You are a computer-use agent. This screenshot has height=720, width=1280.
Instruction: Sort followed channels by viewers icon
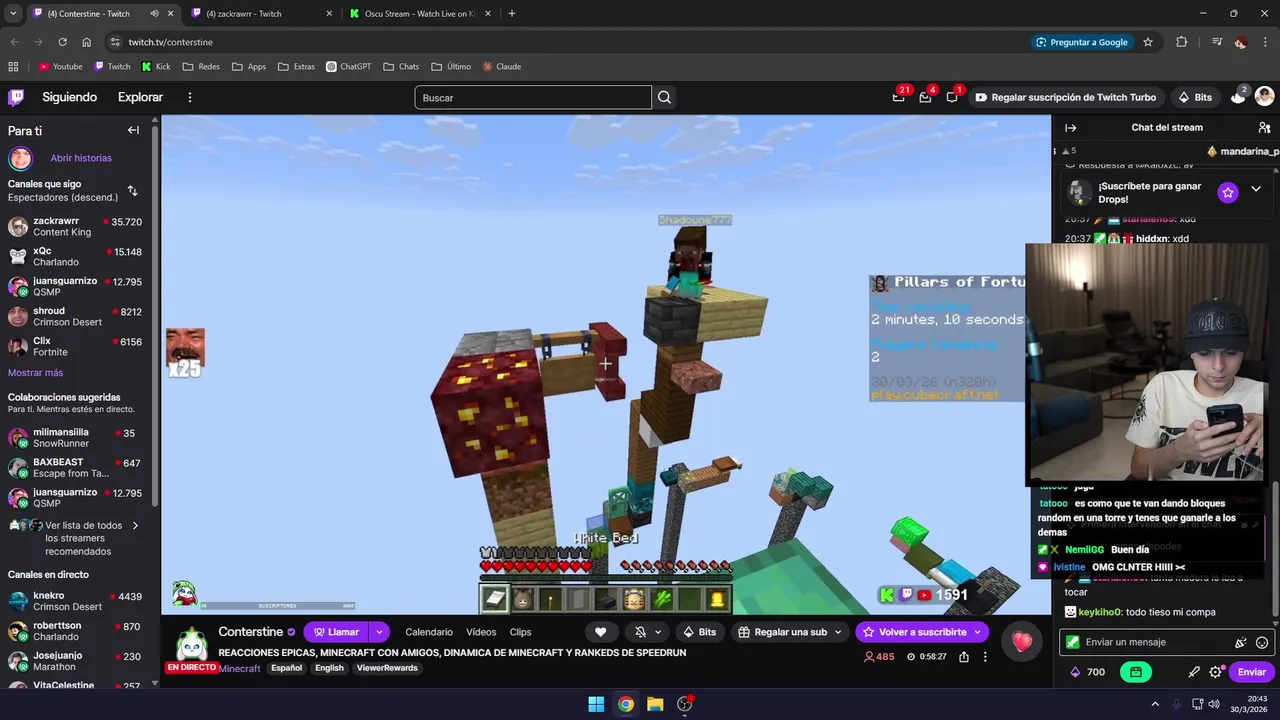[132, 190]
